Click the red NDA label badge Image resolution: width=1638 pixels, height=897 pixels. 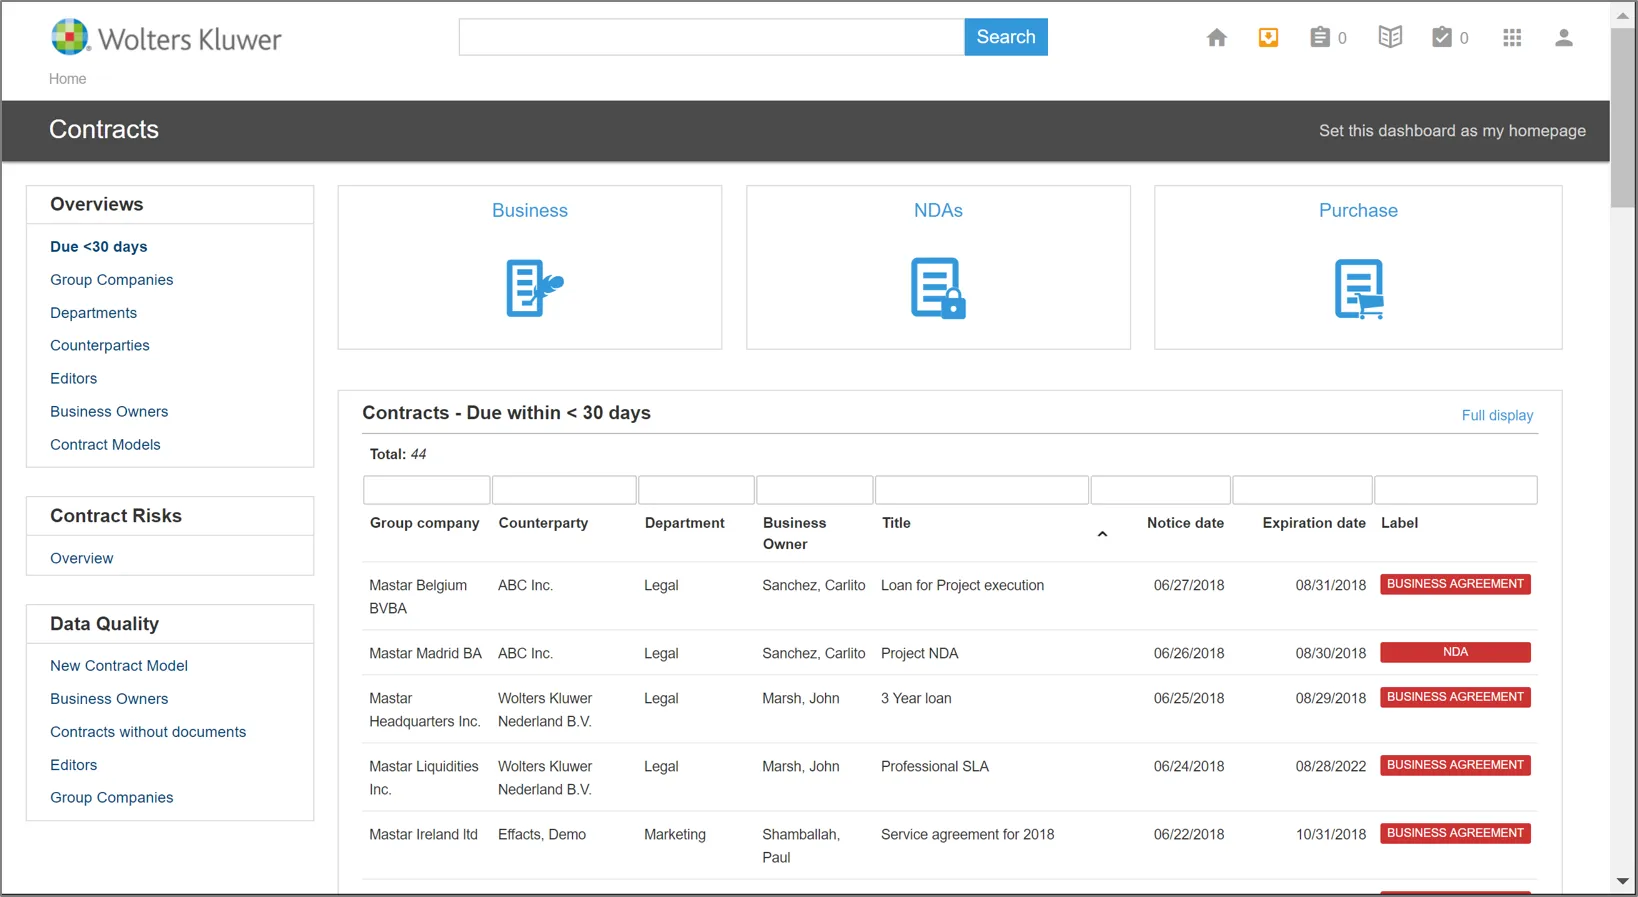(x=1455, y=652)
